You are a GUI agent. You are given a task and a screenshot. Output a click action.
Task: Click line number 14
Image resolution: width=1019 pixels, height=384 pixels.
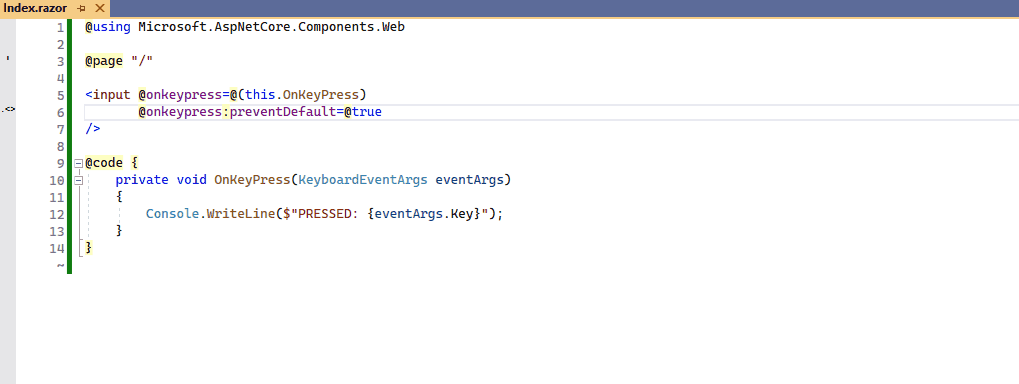(57, 247)
